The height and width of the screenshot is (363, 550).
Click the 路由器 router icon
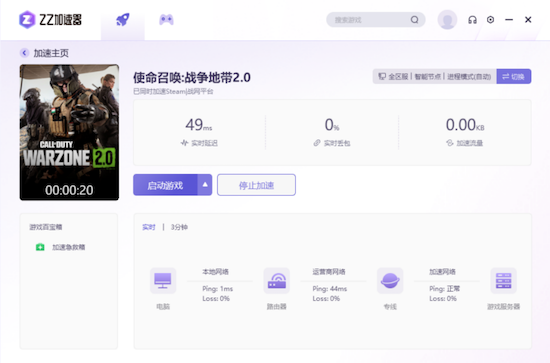tap(276, 281)
